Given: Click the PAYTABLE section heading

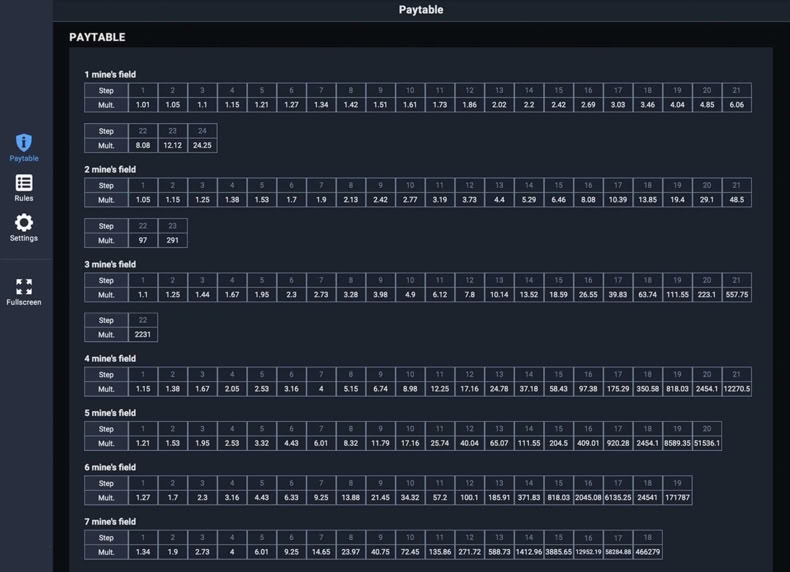Looking at the screenshot, I should (x=97, y=37).
